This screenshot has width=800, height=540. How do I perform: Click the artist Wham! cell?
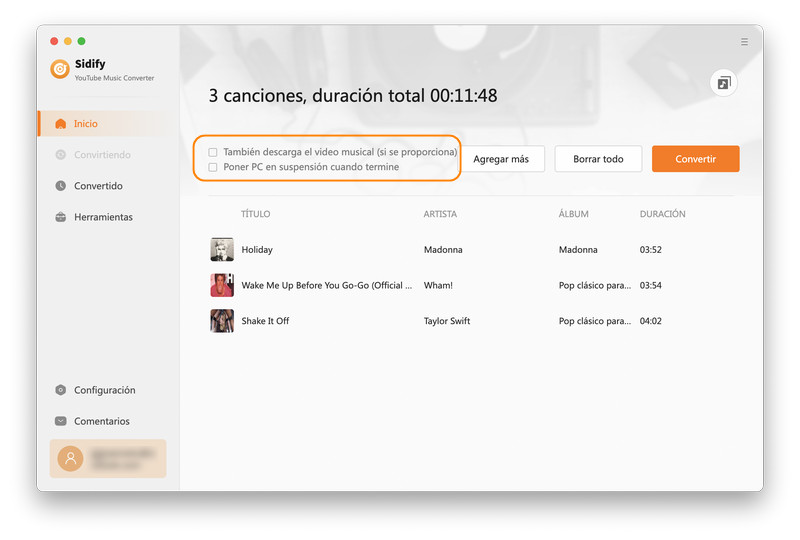tap(438, 285)
